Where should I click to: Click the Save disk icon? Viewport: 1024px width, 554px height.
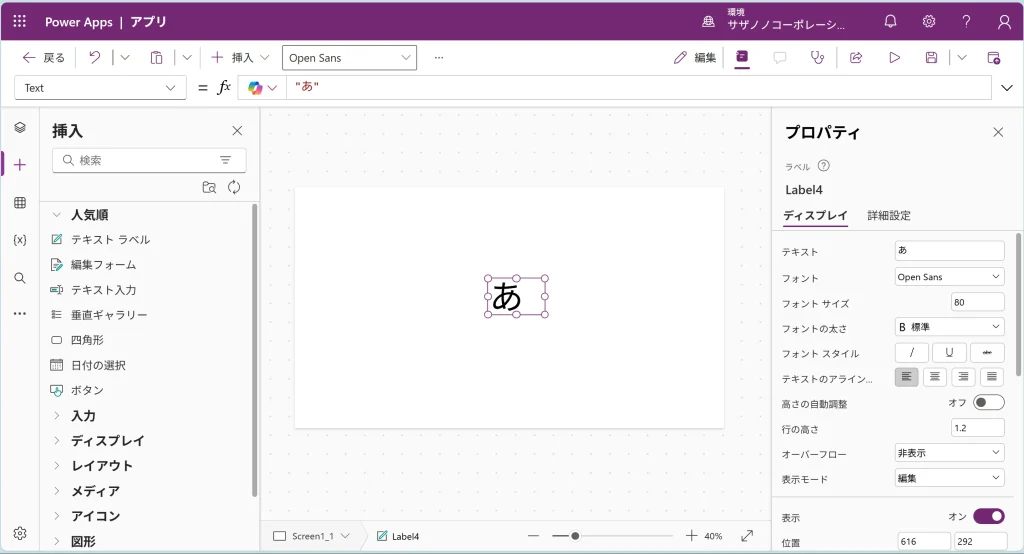pyautogui.click(x=931, y=58)
